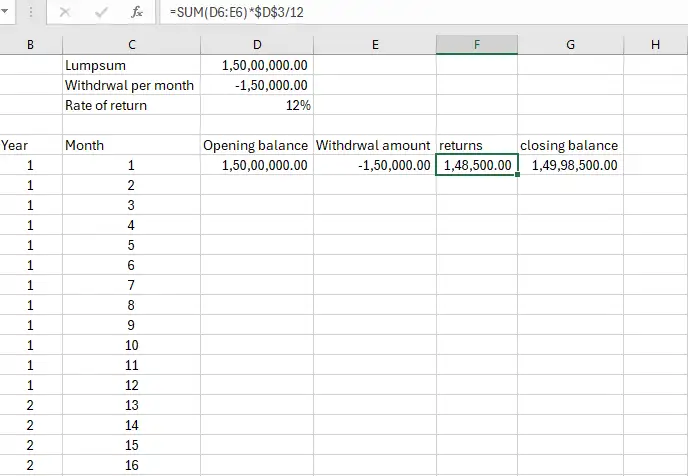The width and height of the screenshot is (688, 476).
Task: Select the closing balance 1,49,98,500.00 cell
Action: [570, 165]
